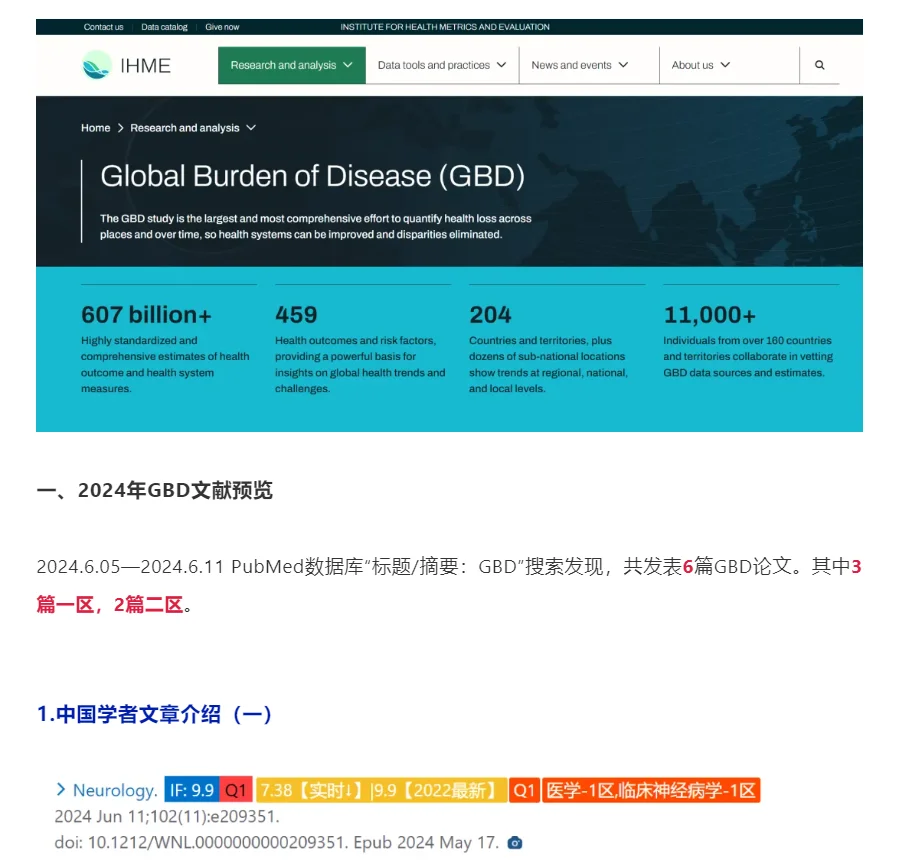899x866 pixels.
Task: Click heading 1.中国学者文章介绍（一）
Action: [154, 714]
